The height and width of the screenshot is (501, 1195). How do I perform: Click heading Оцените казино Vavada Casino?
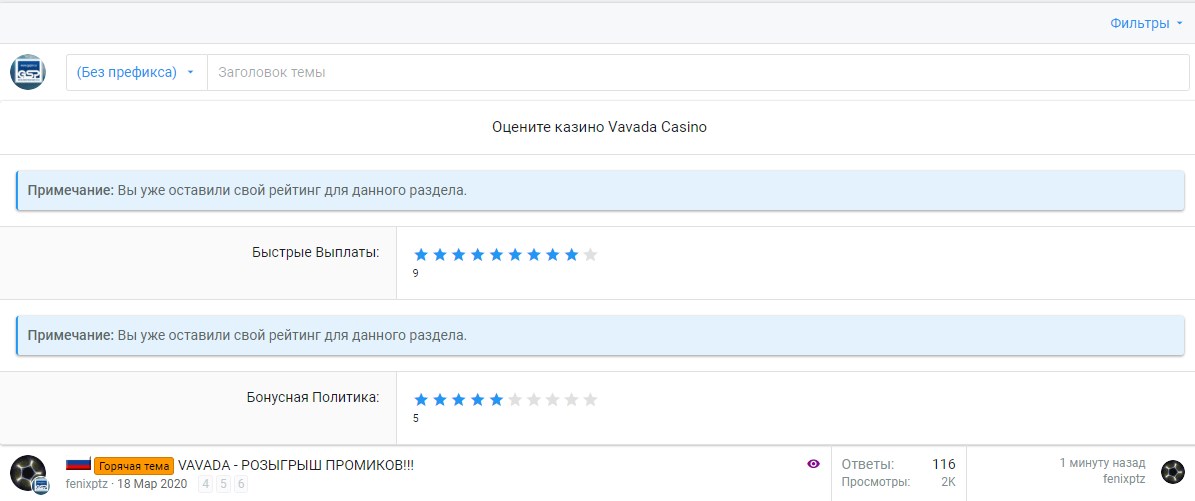pos(599,127)
